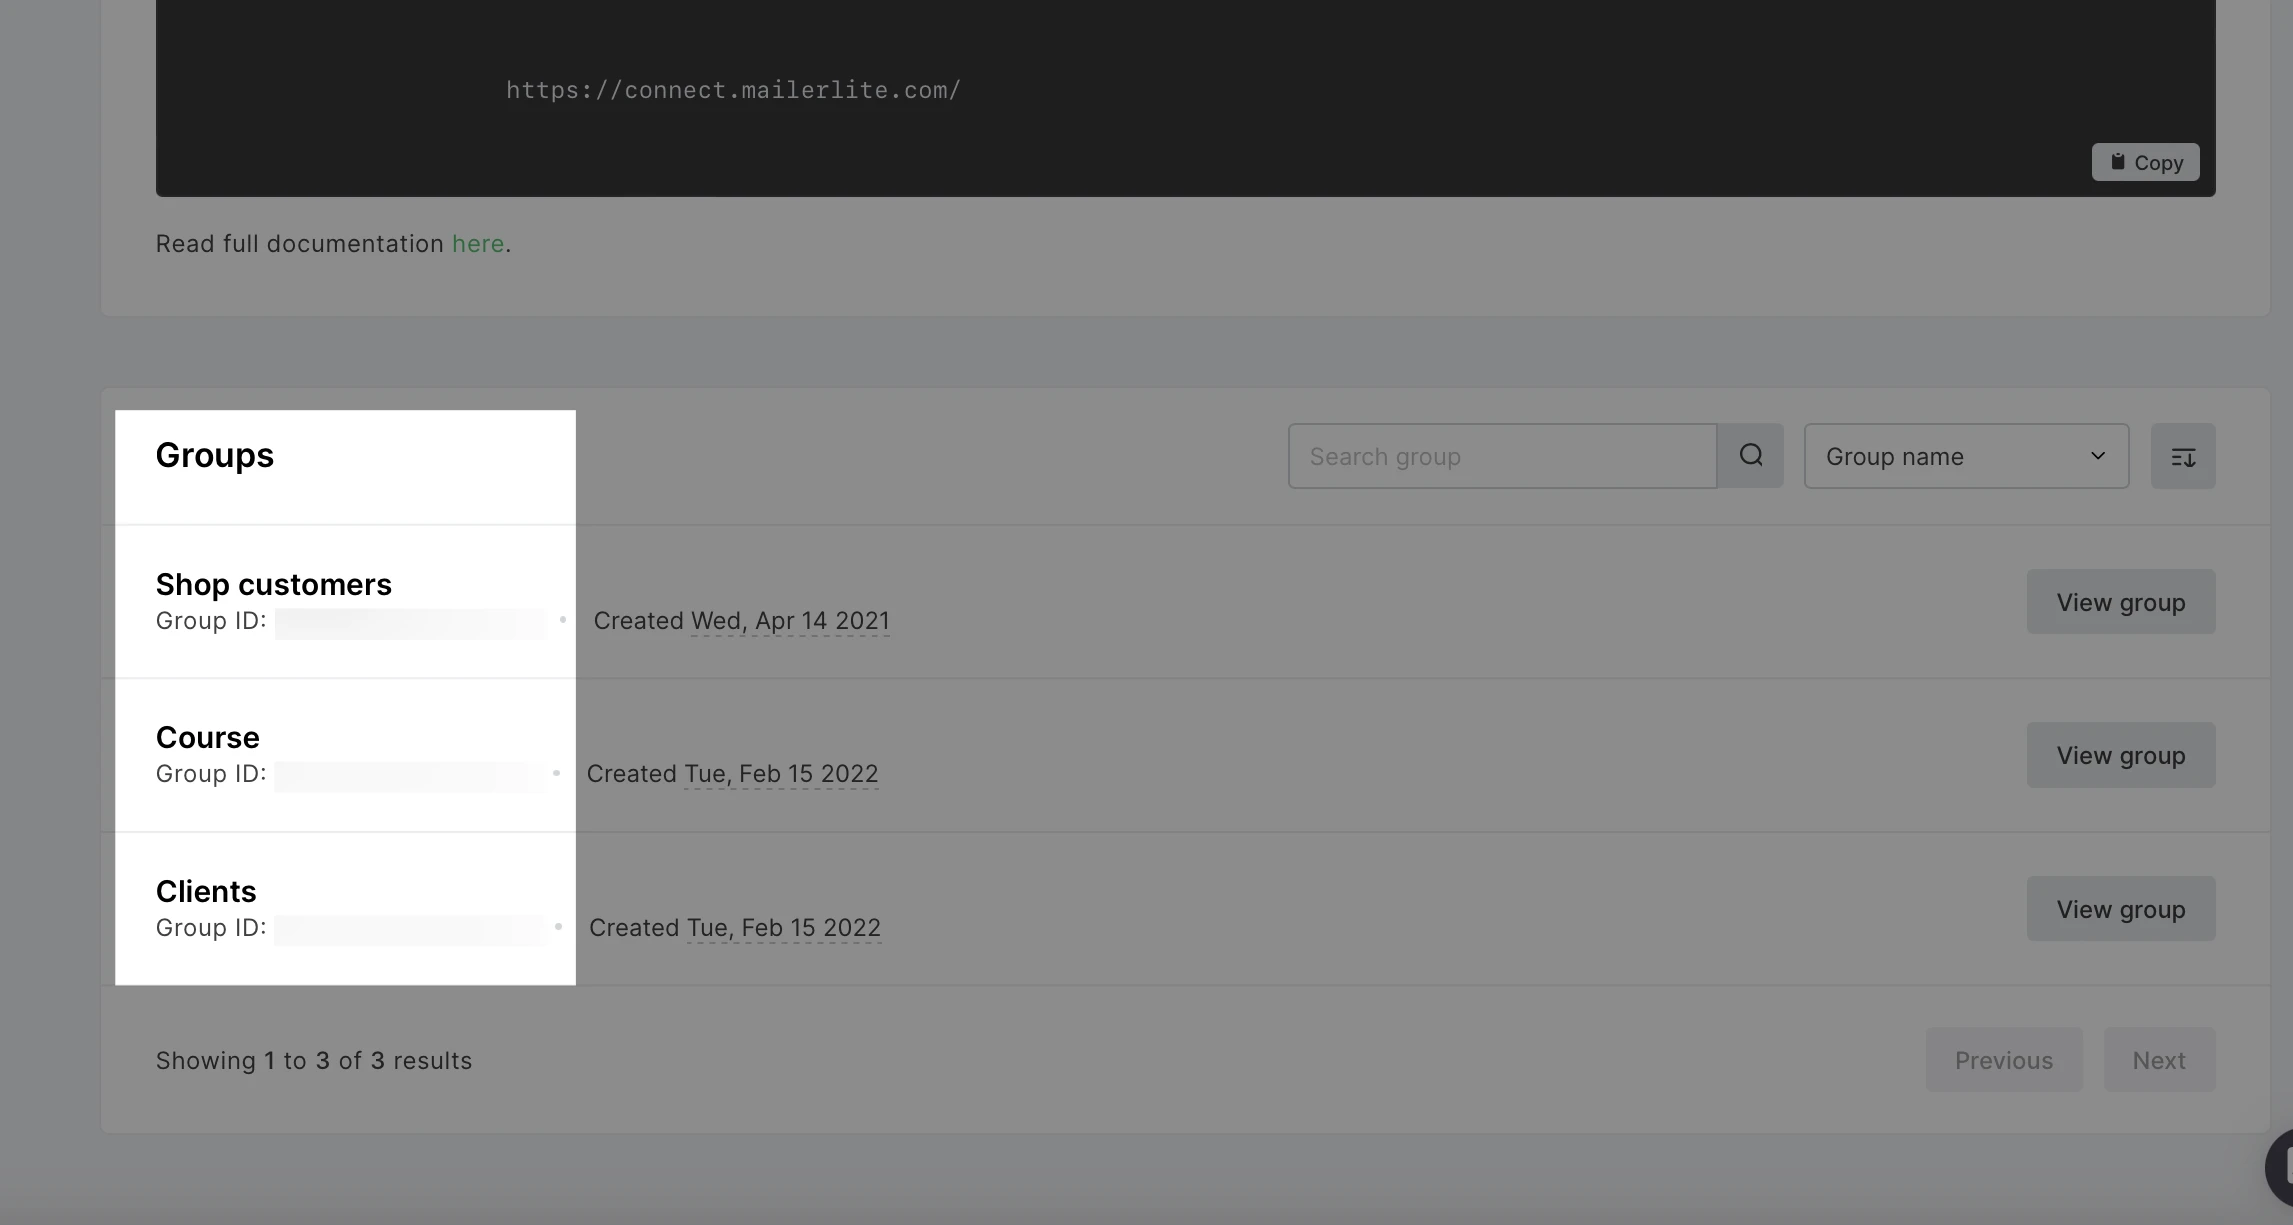Screen dimensions: 2293x1225
Task: Click the Shop customers Group ID value
Action: 410,622
